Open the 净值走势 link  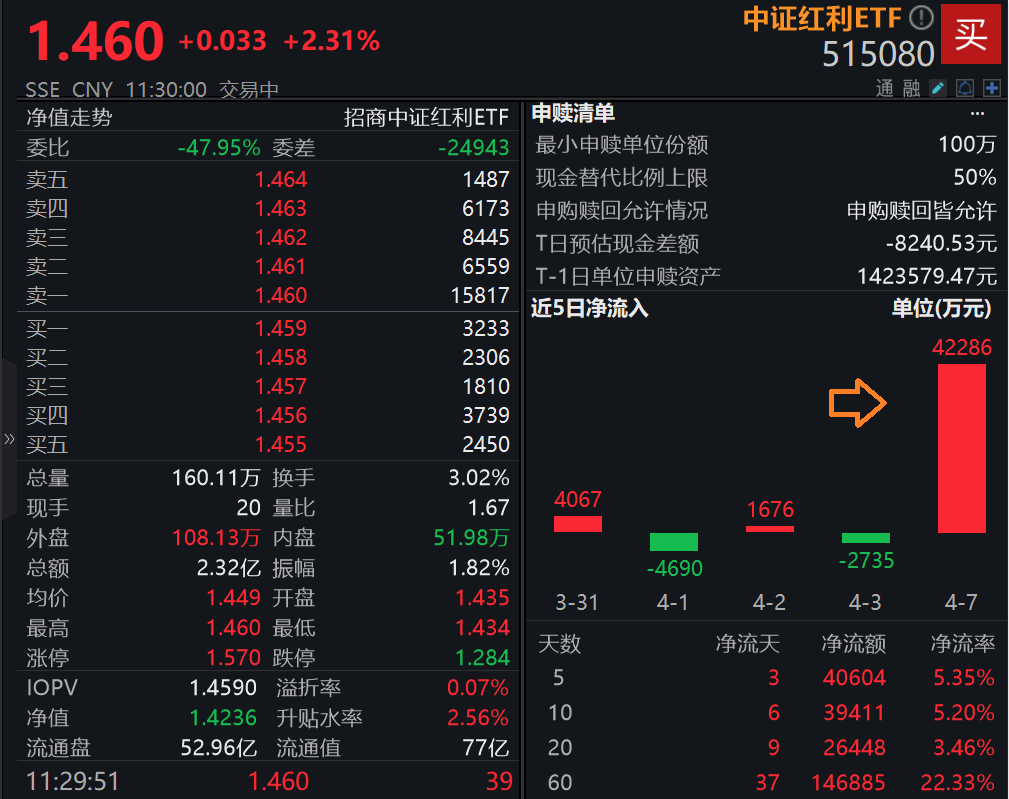pos(69,117)
